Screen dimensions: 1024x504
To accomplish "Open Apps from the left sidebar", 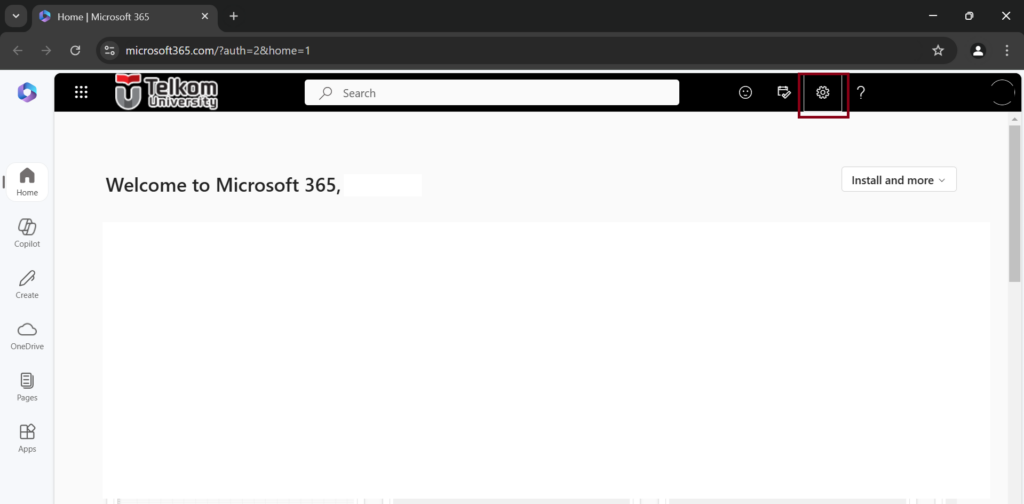I will pyautogui.click(x=27, y=438).
